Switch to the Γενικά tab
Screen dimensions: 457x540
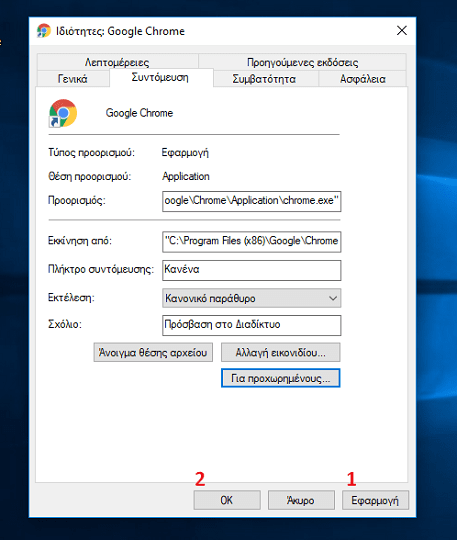73,79
